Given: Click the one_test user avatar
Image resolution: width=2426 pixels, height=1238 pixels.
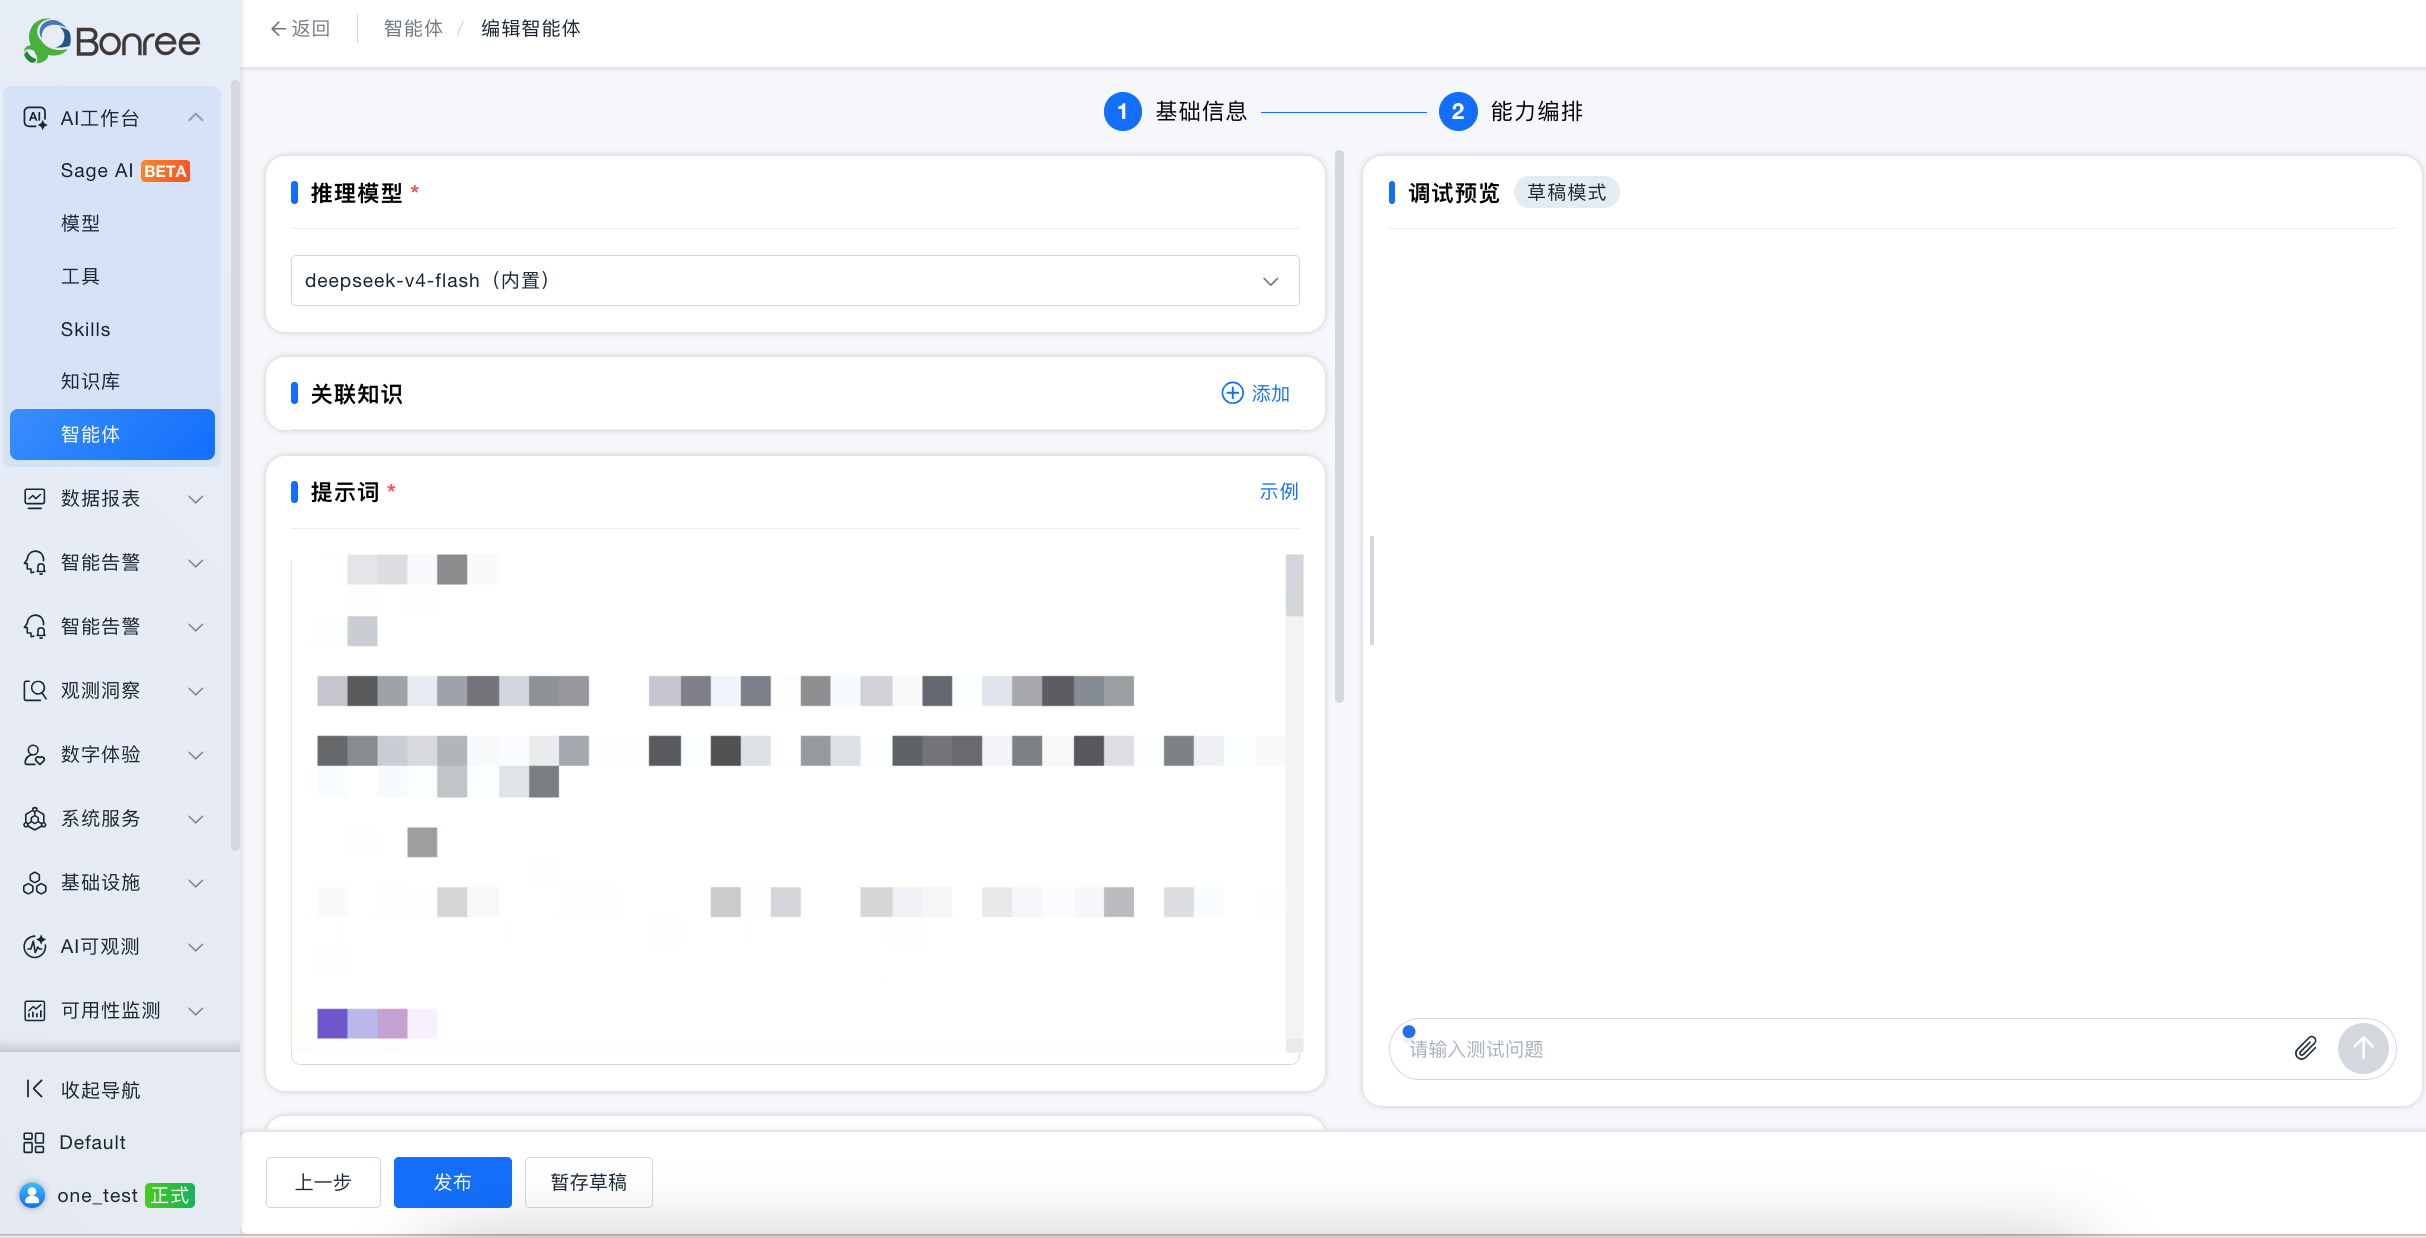Looking at the screenshot, I should point(32,1195).
